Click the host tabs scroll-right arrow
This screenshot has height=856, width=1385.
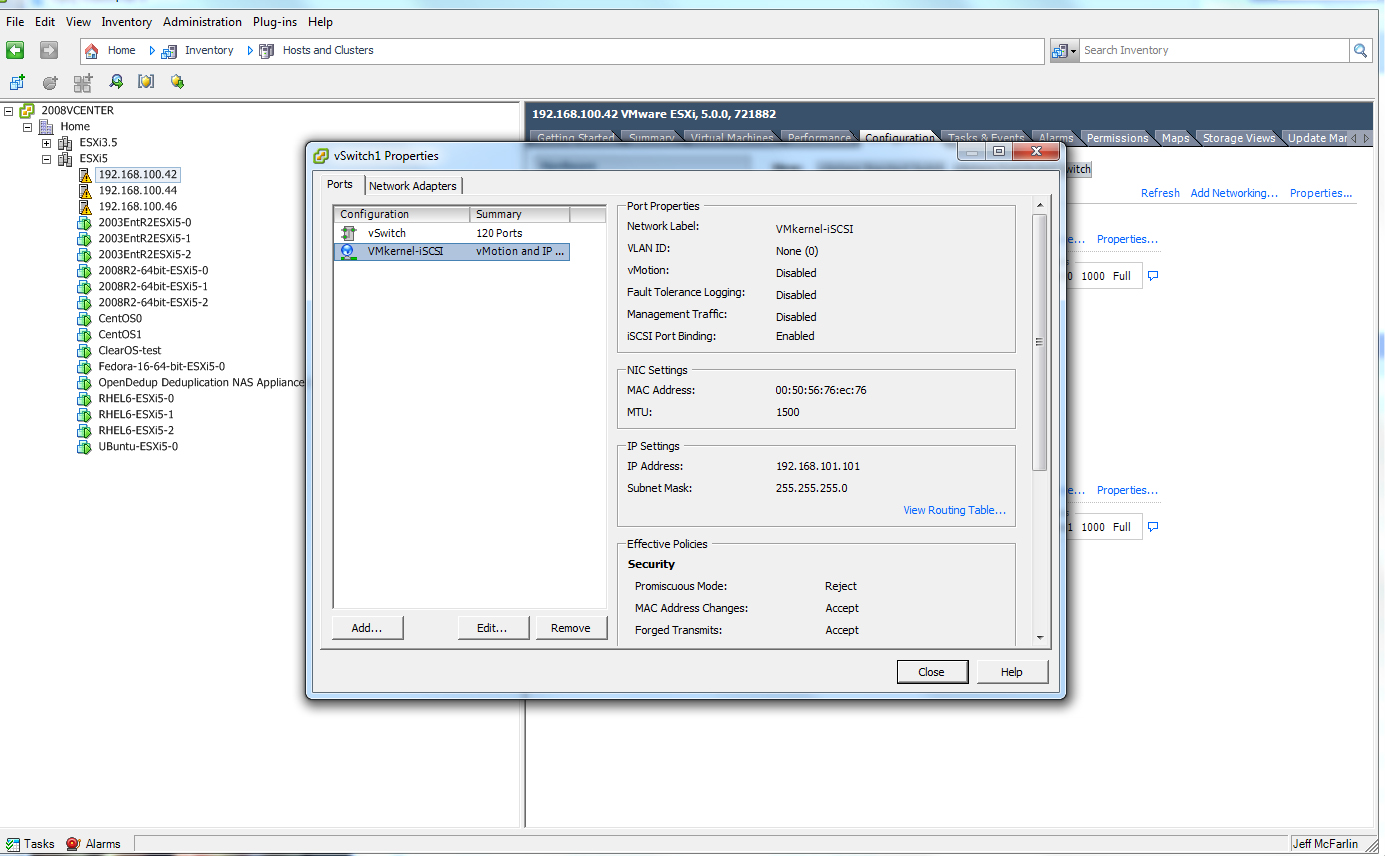point(1367,138)
